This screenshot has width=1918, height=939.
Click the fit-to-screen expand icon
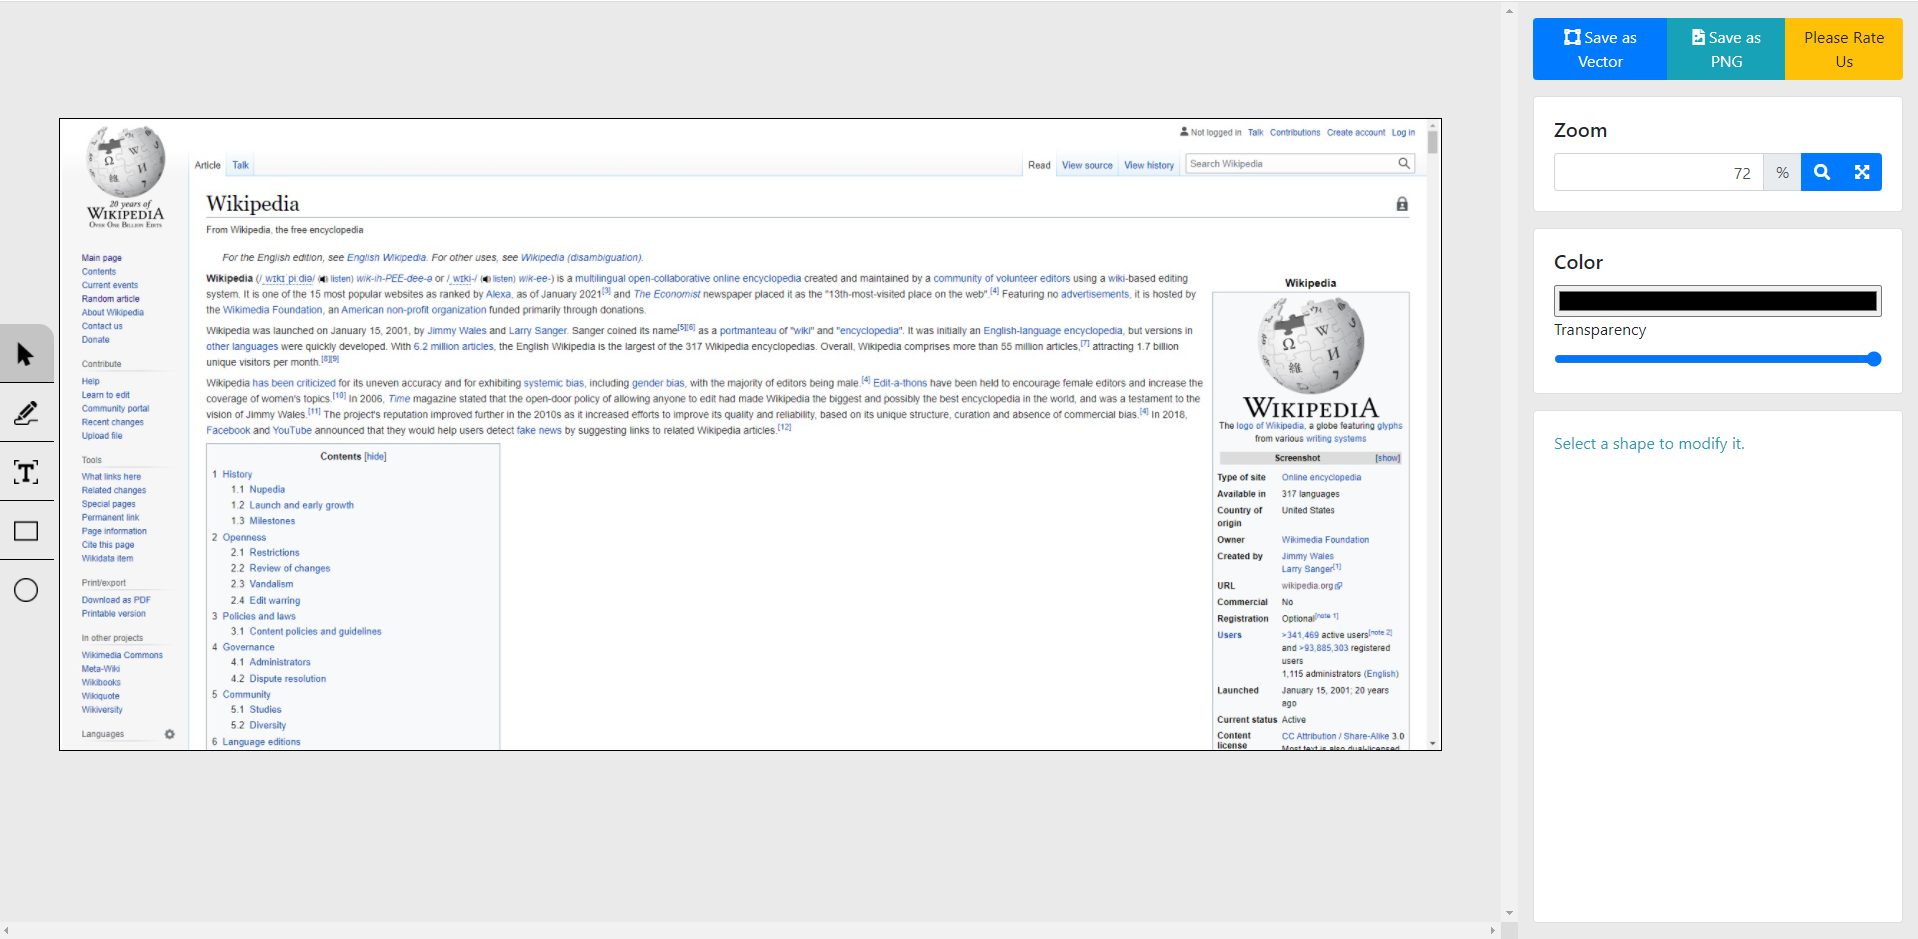1861,172
